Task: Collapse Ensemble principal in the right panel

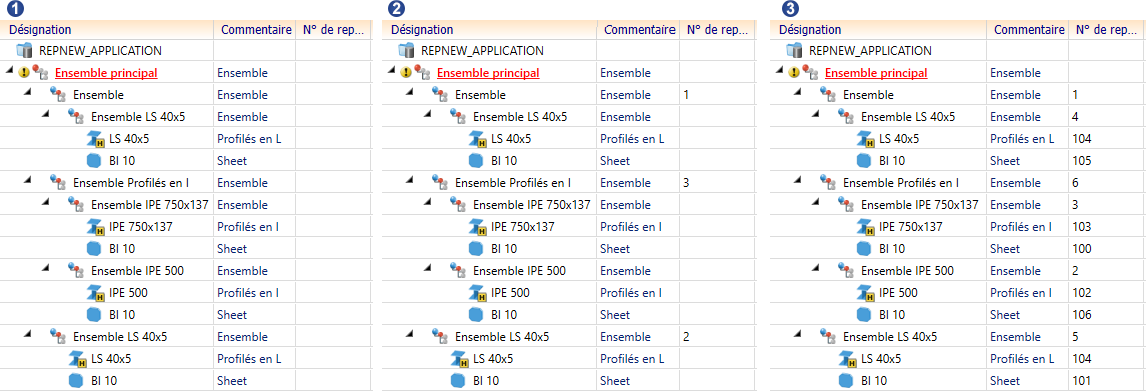Action: [780, 71]
